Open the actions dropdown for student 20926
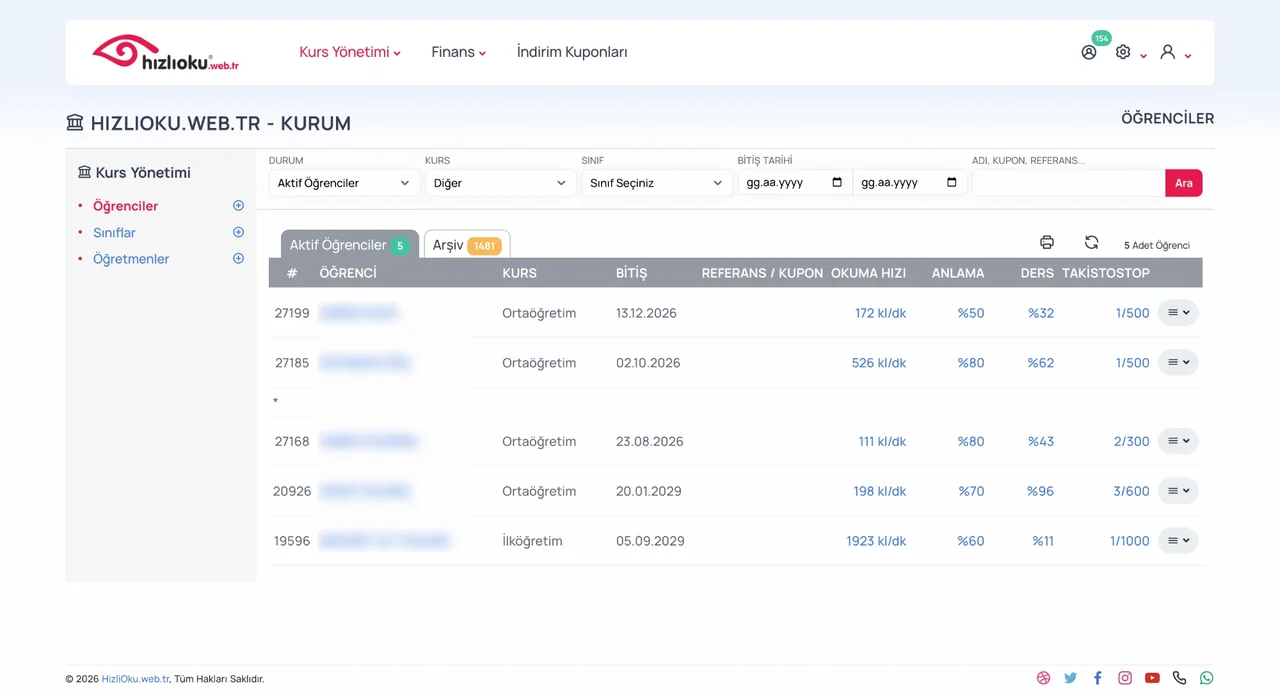The width and height of the screenshot is (1280, 692). pyautogui.click(x=1178, y=491)
